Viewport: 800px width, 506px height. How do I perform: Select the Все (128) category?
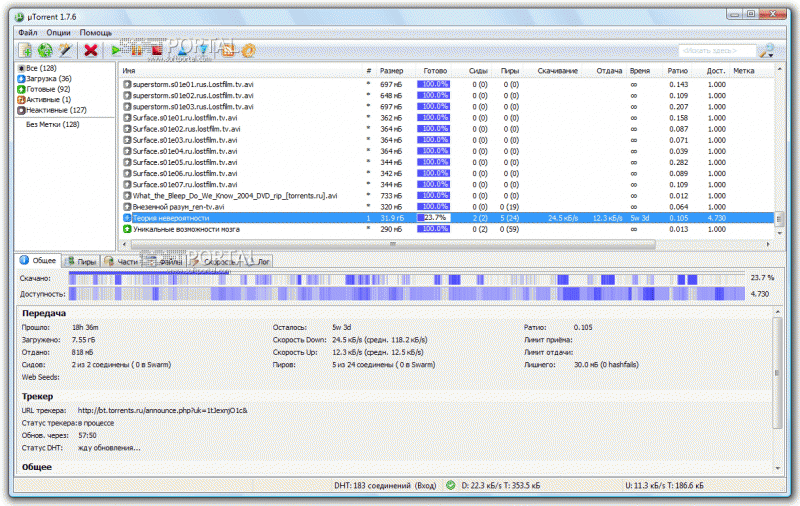(37, 68)
